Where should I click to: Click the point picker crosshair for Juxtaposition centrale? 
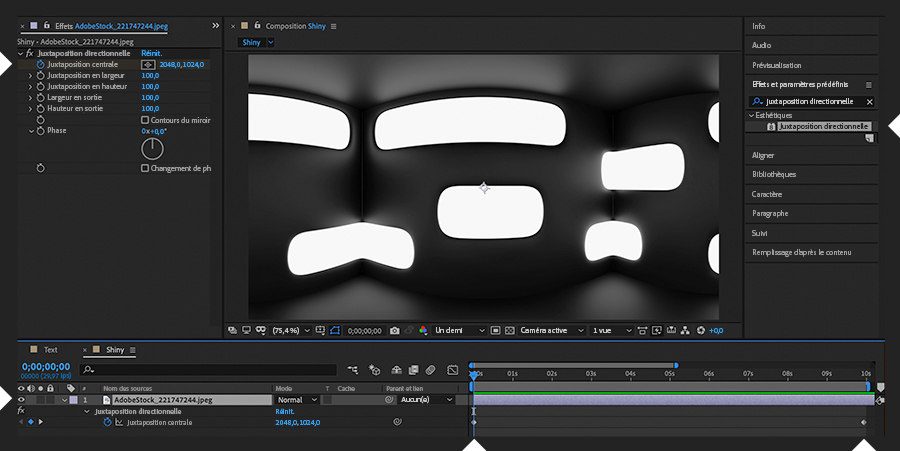pyautogui.click(x=148, y=64)
